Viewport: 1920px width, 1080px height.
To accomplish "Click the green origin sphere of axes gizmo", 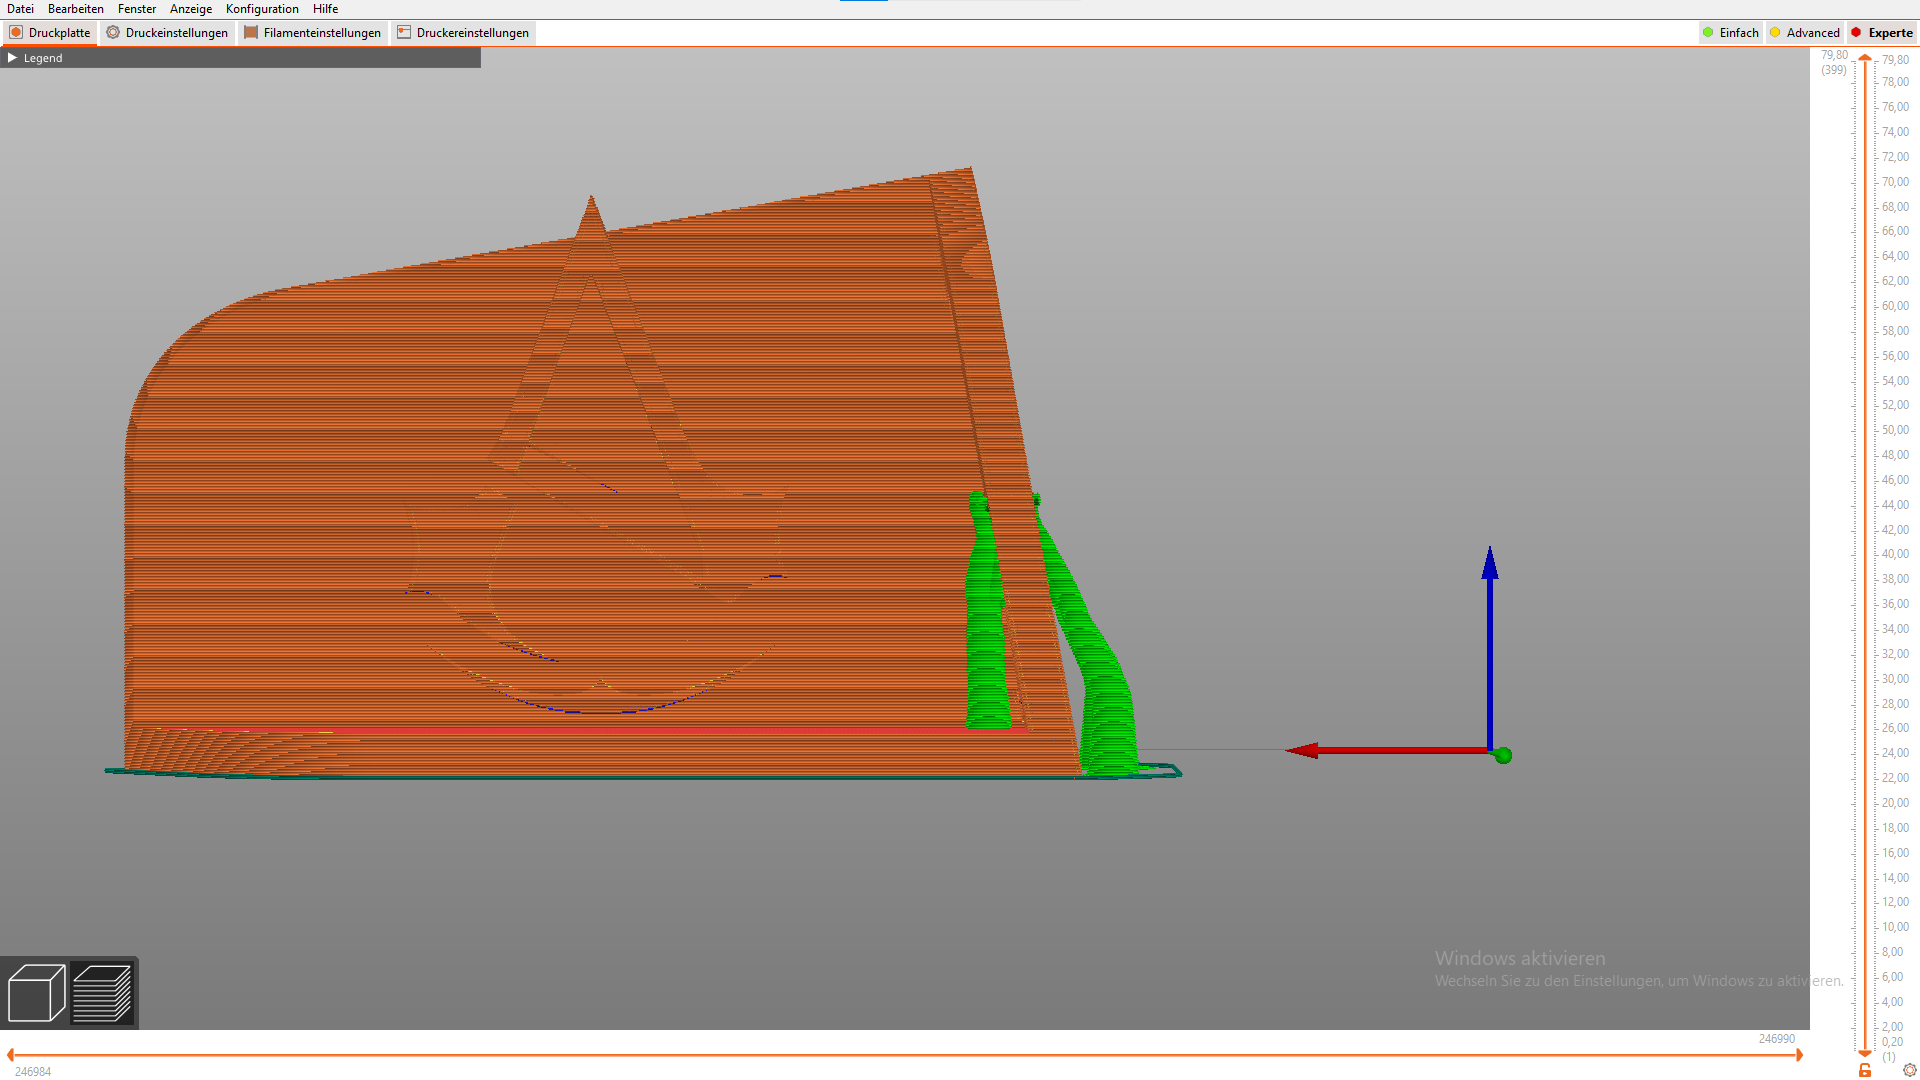I will click(1503, 755).
